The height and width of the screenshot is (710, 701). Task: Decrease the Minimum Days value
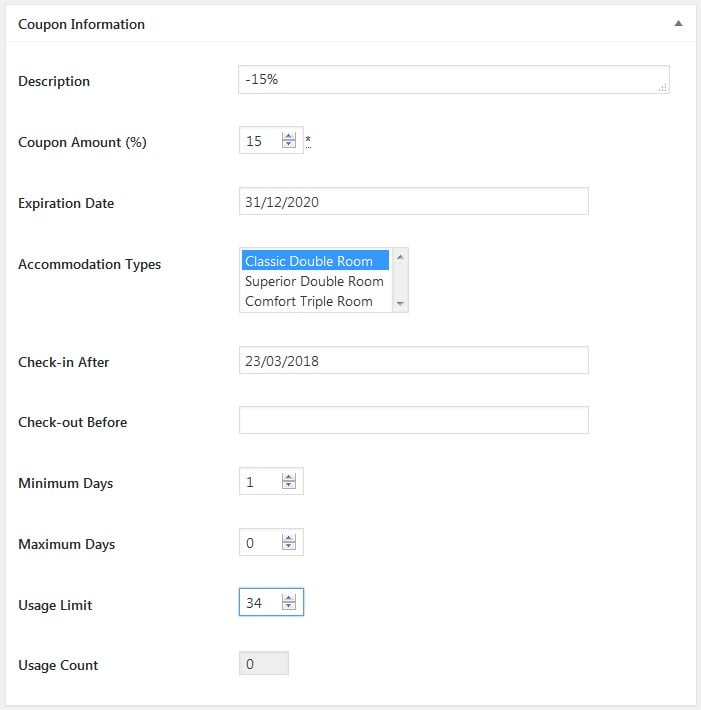click(289, 487)
